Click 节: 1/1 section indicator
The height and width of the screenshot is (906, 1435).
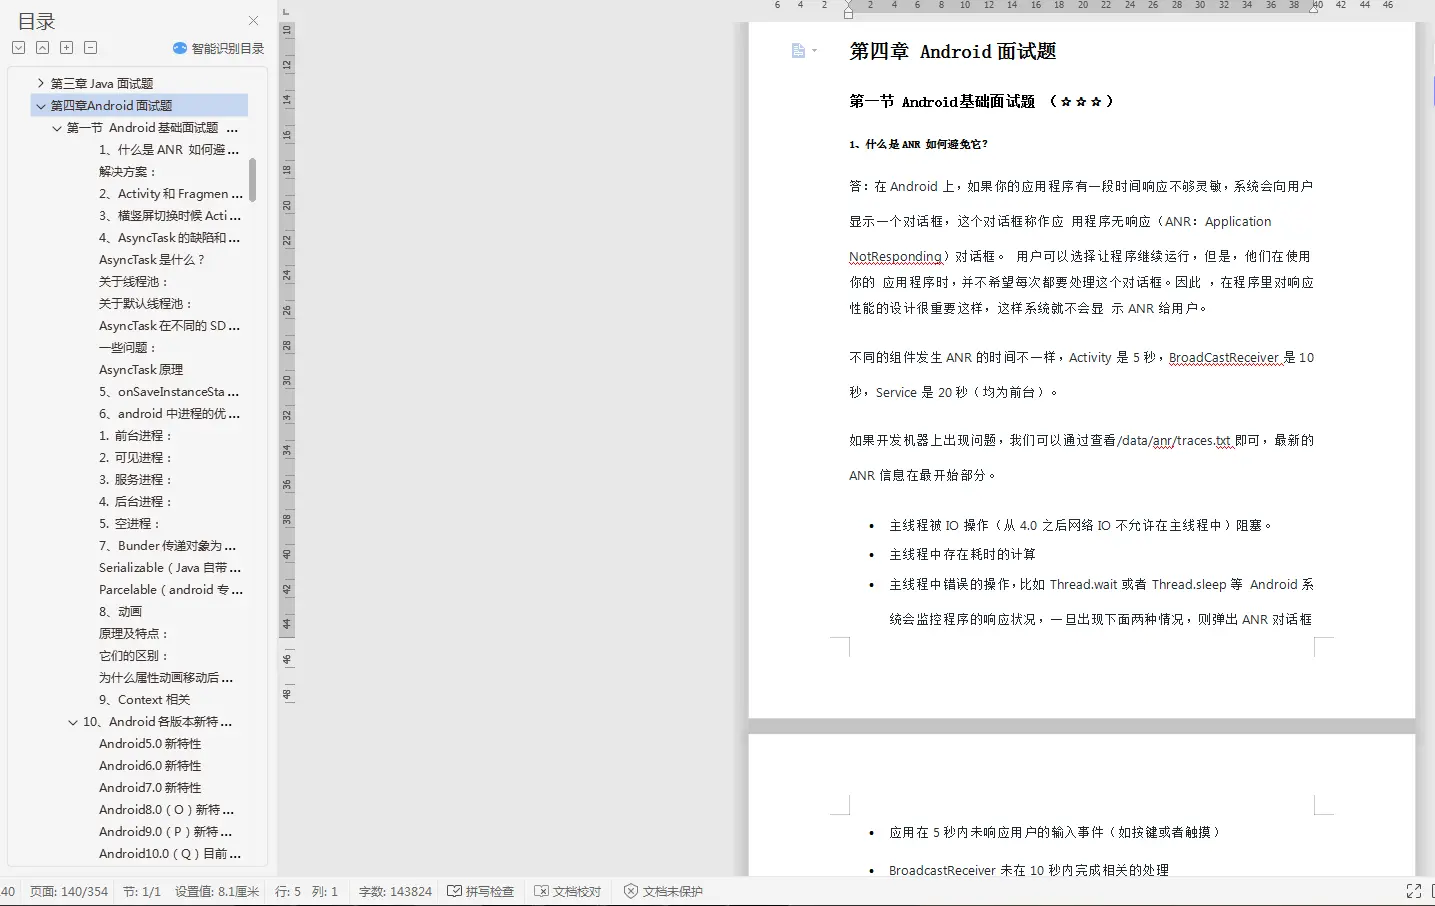142,891
